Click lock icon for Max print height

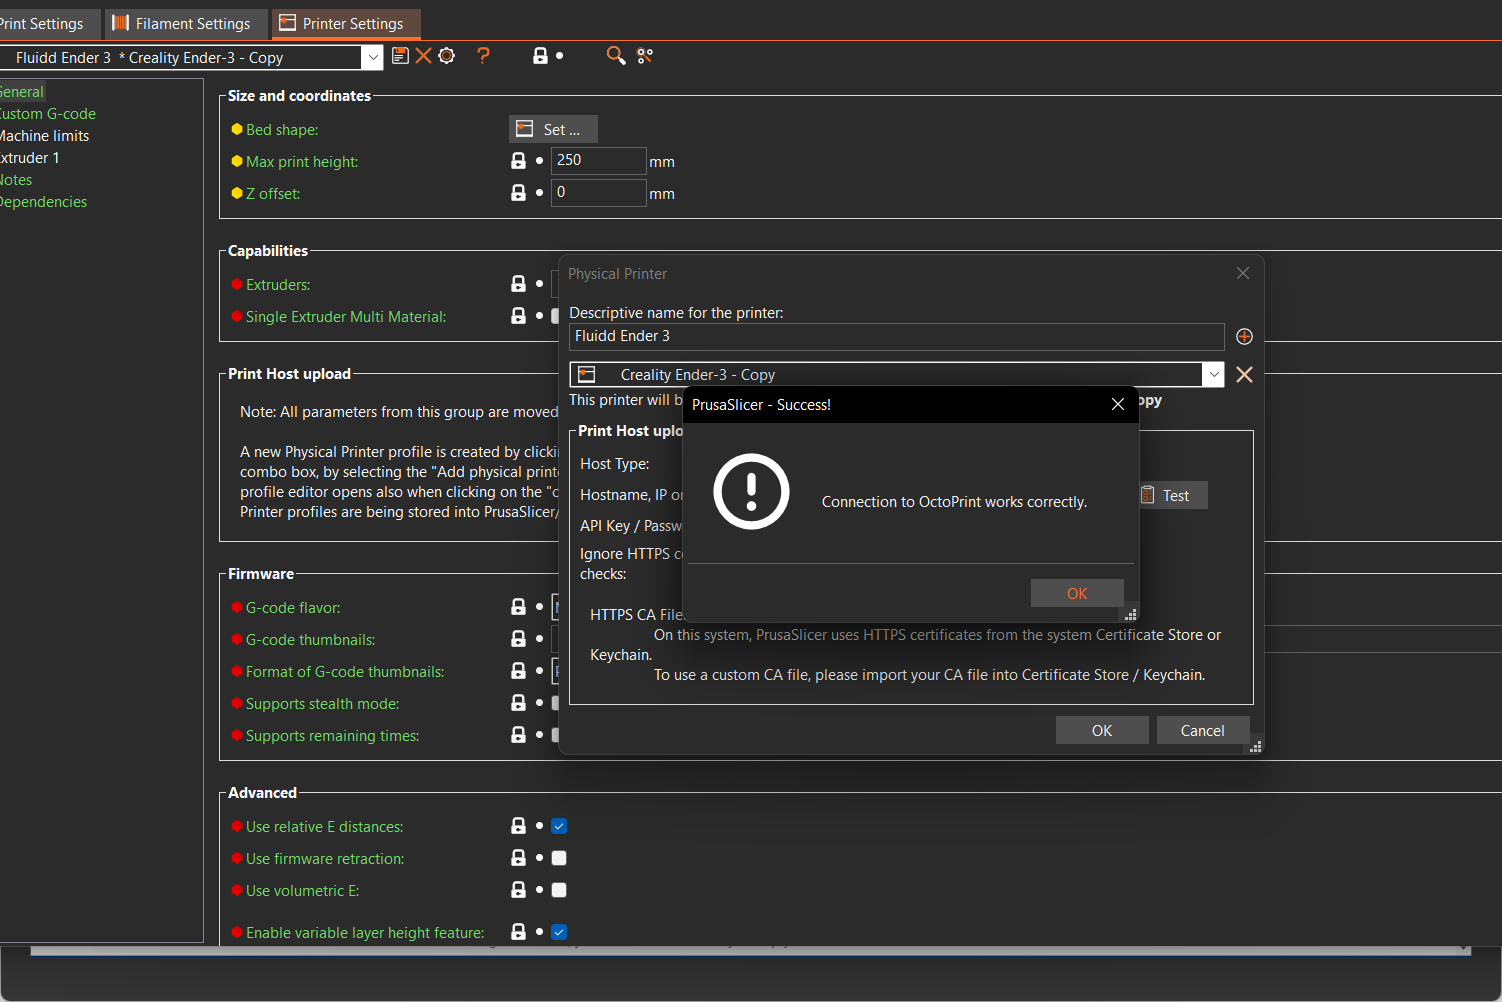point(518,161)
